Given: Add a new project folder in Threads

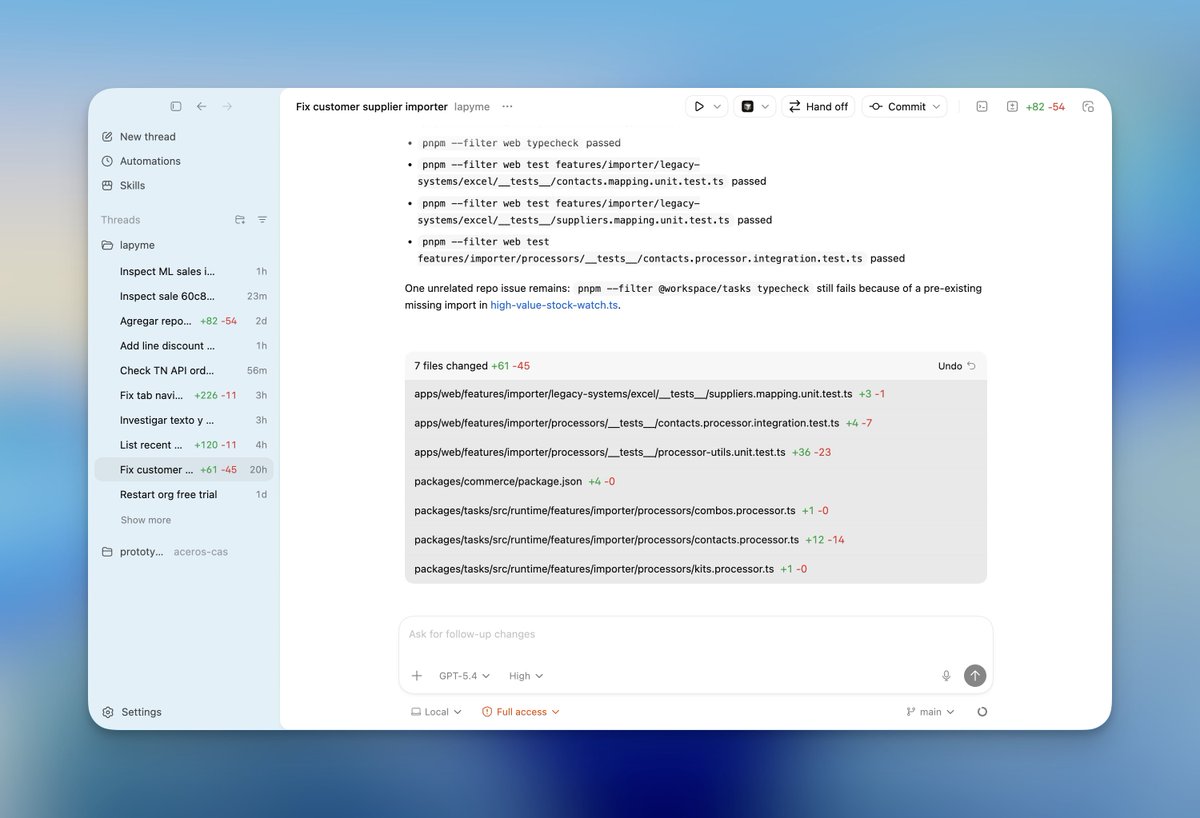Looking at the screenshot, I should point(240,220).
